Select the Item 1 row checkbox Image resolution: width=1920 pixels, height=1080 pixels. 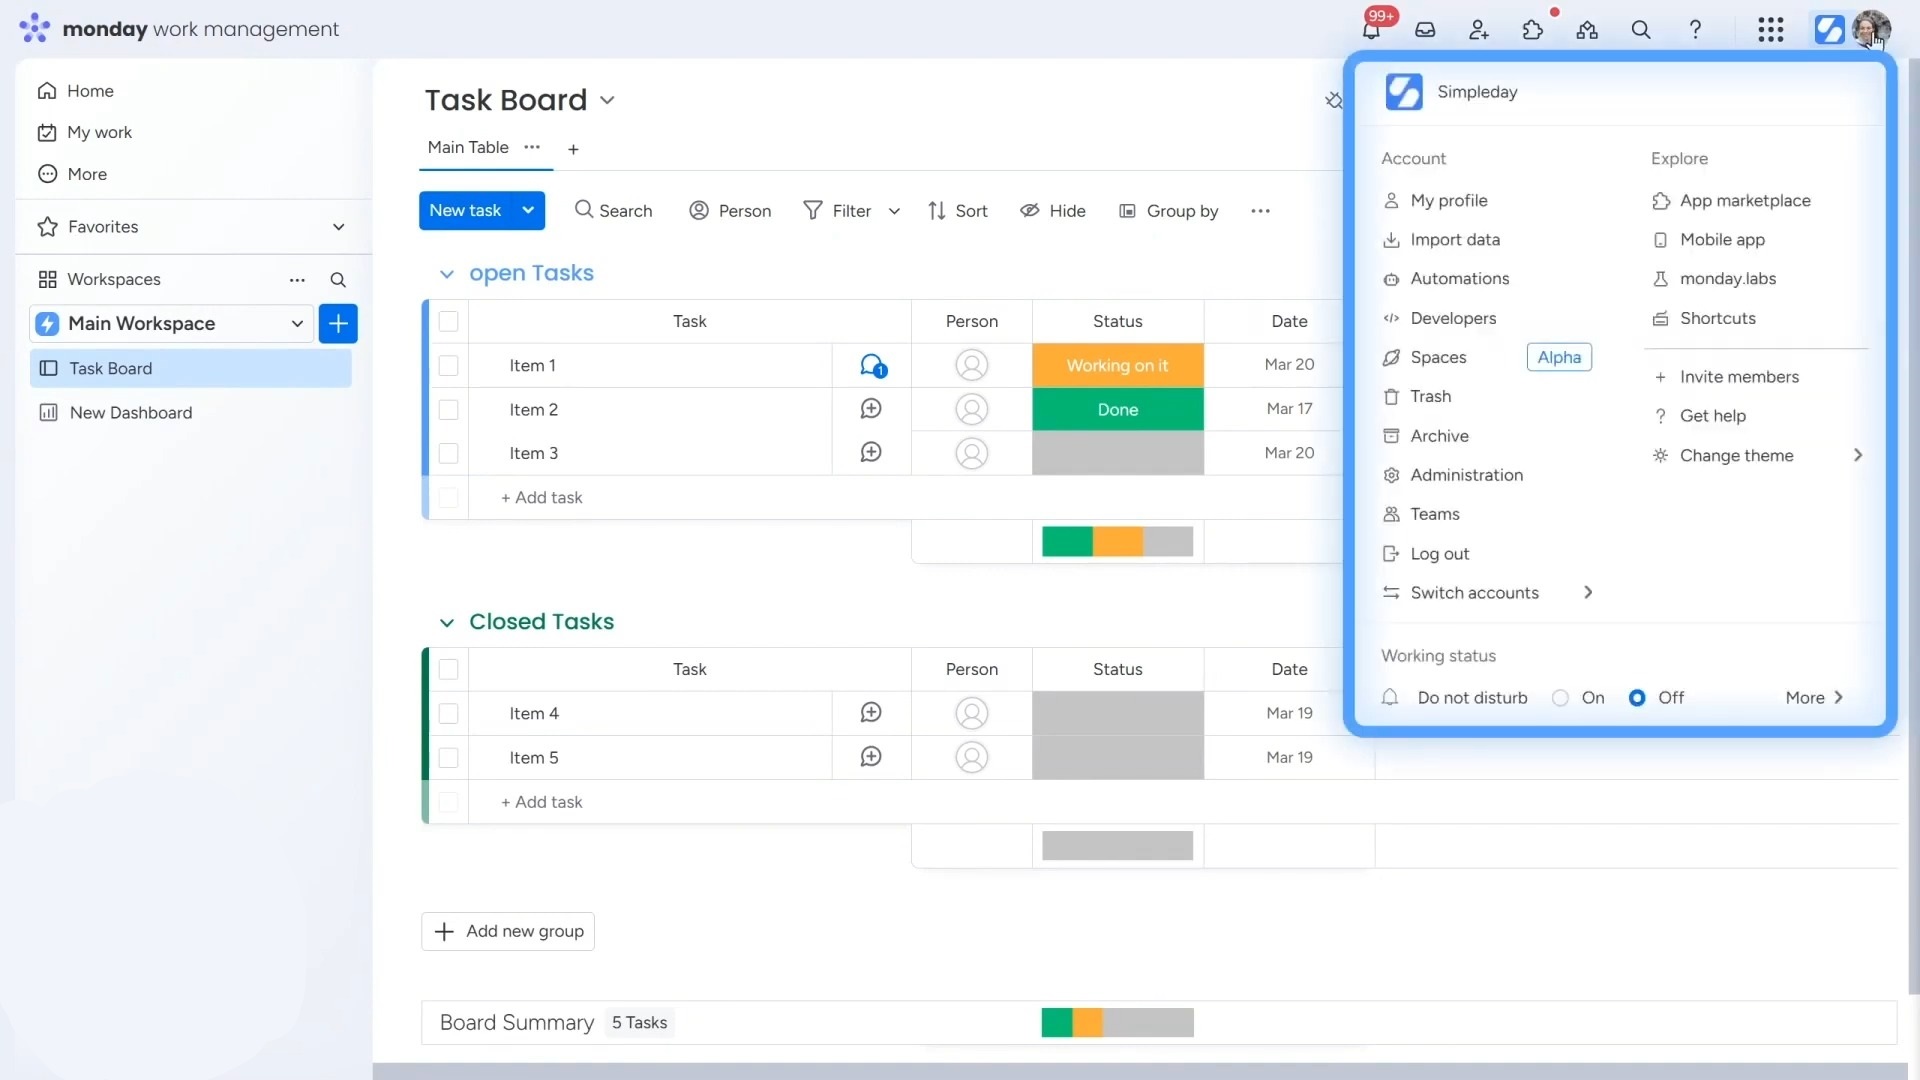point(449,366)
